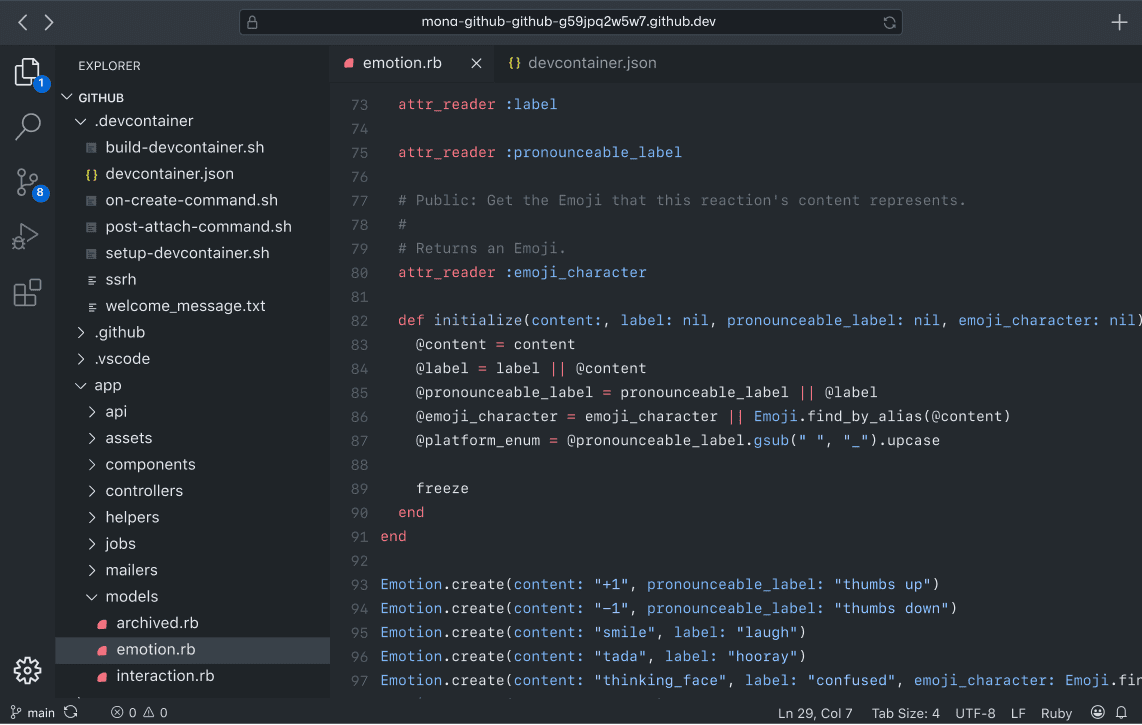Open a new browser tab
1142x725 pixels.
1119,22
